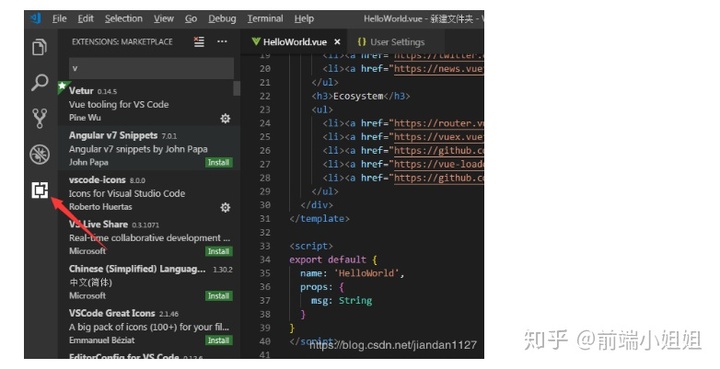Open vscode-icons extension gear settings

pos(225,207)
